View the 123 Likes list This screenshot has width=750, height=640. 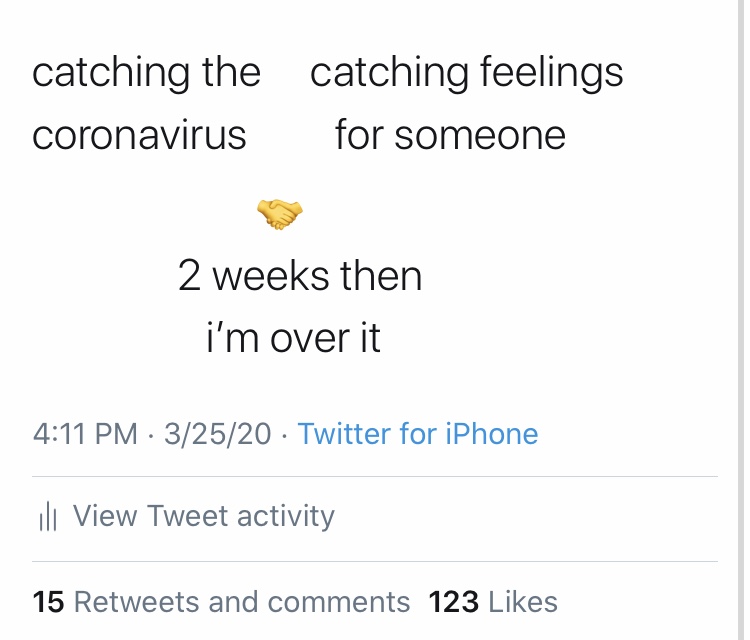pos(493,602)
